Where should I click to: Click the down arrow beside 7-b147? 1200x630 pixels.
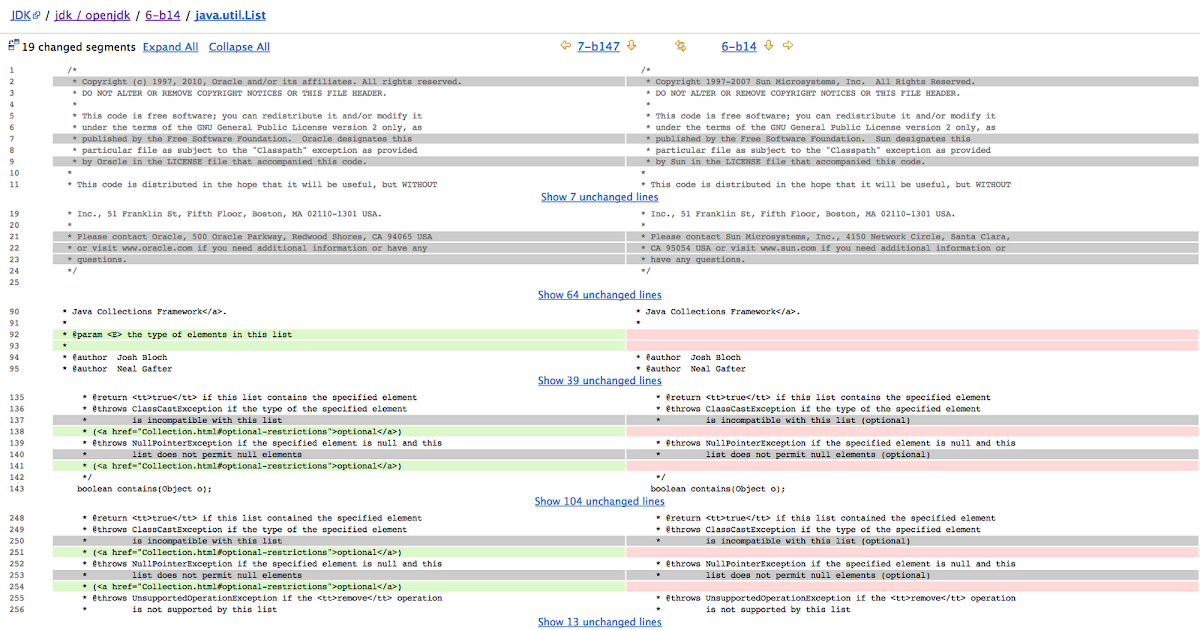pyautogui.click(x=631, y=45)
